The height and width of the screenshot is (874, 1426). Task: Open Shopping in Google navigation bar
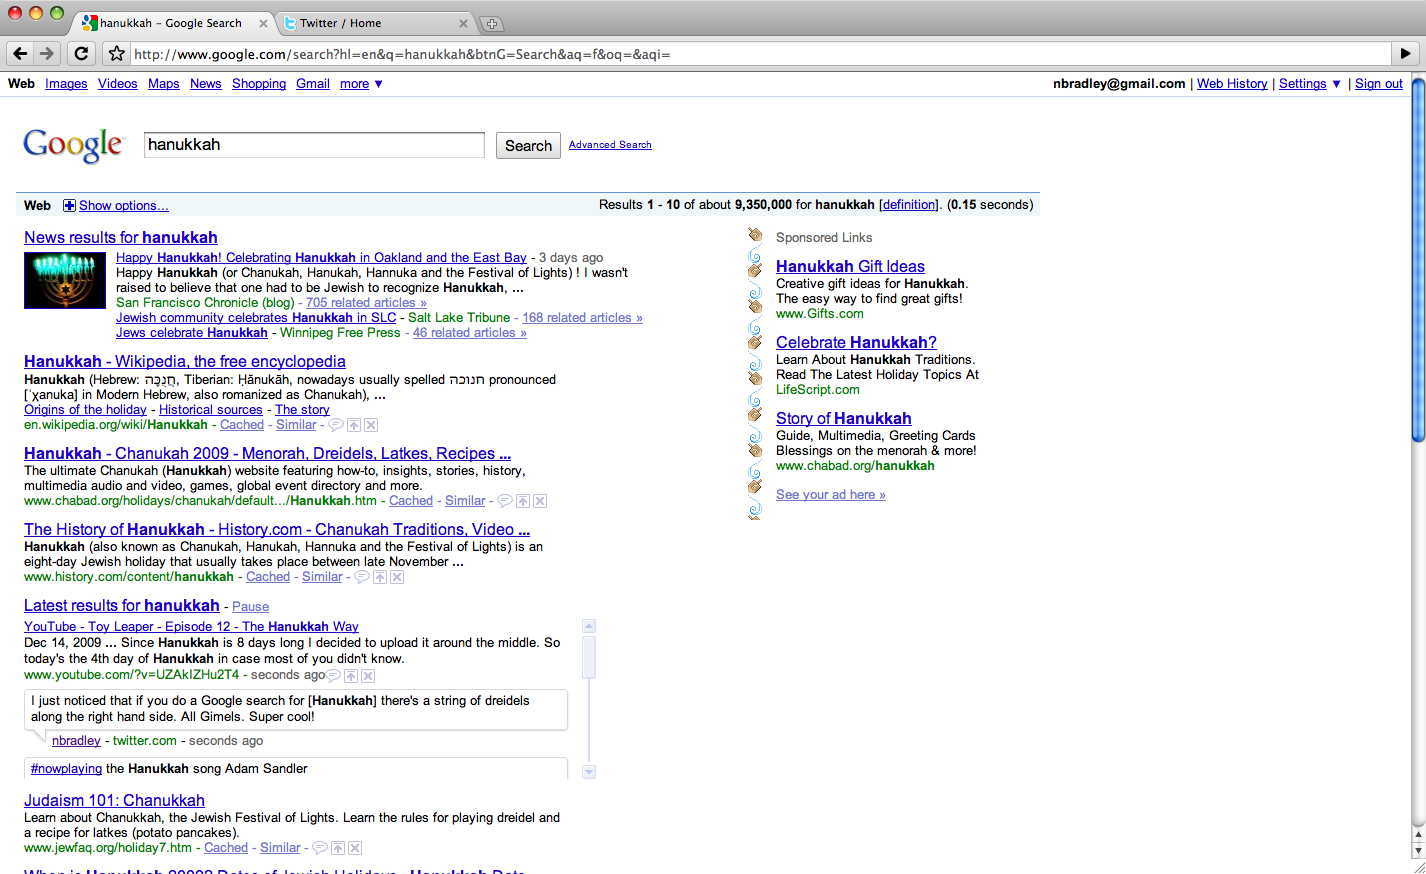coord(259,84)
